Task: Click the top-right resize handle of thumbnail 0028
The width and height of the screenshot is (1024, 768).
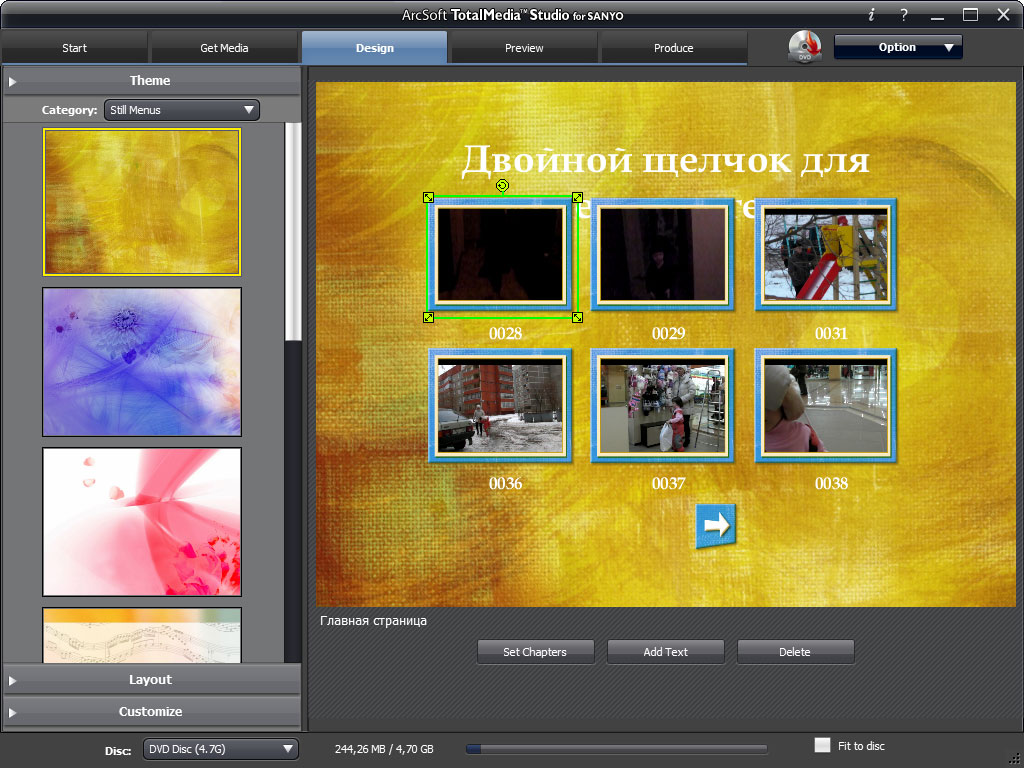Action: 577,198
